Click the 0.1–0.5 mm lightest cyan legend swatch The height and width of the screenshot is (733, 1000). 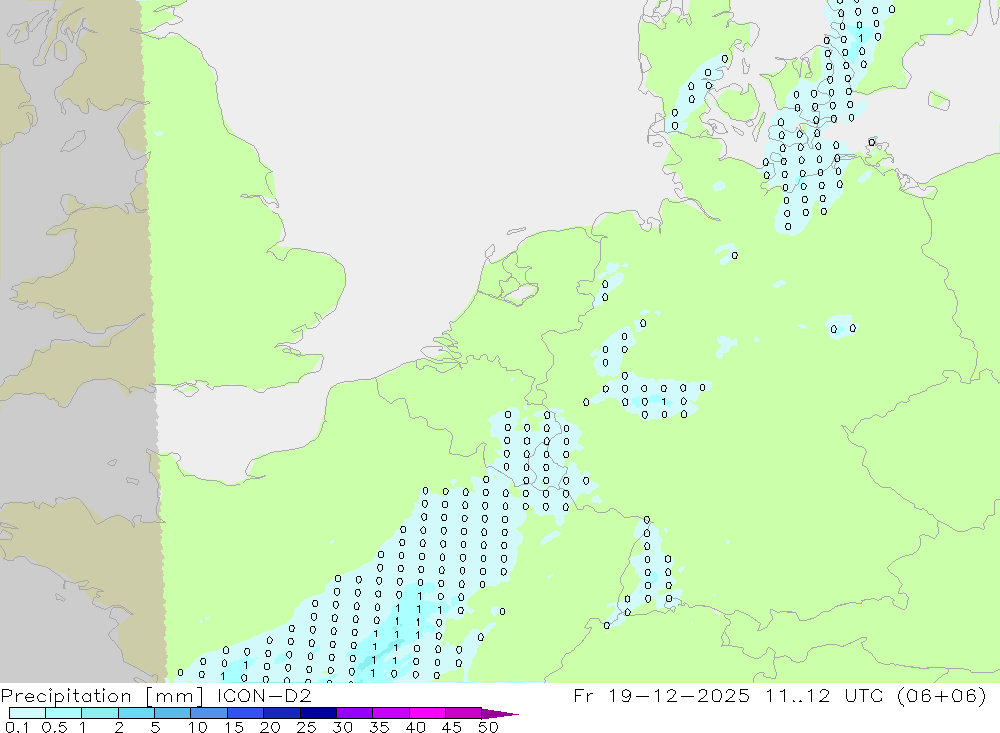tap(27, 713)
